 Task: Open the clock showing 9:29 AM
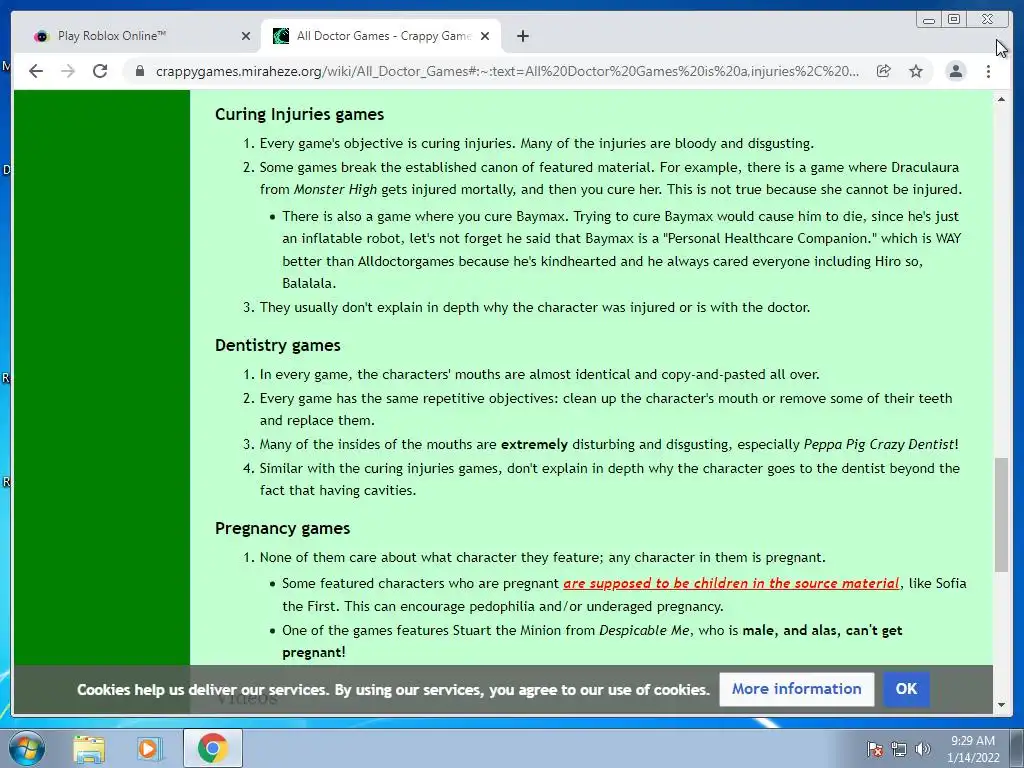(973, 749)
